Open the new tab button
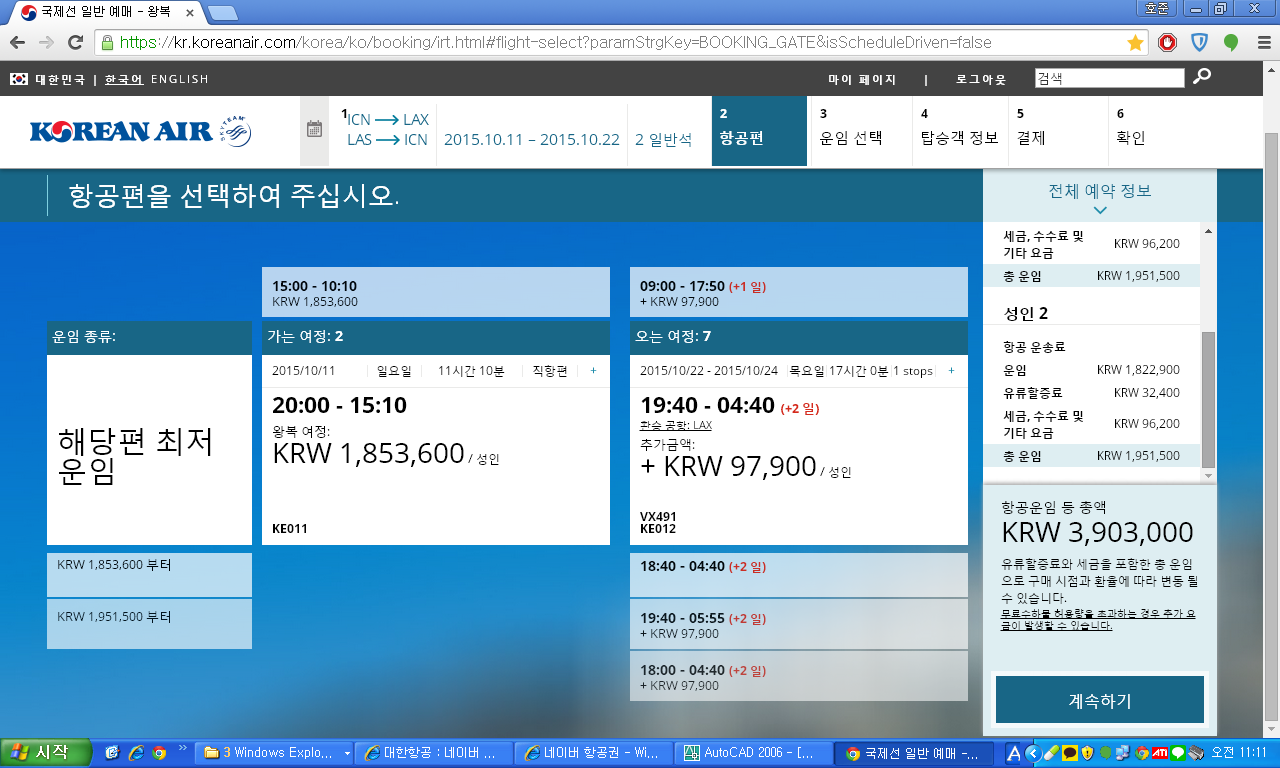 click(222, 12)
